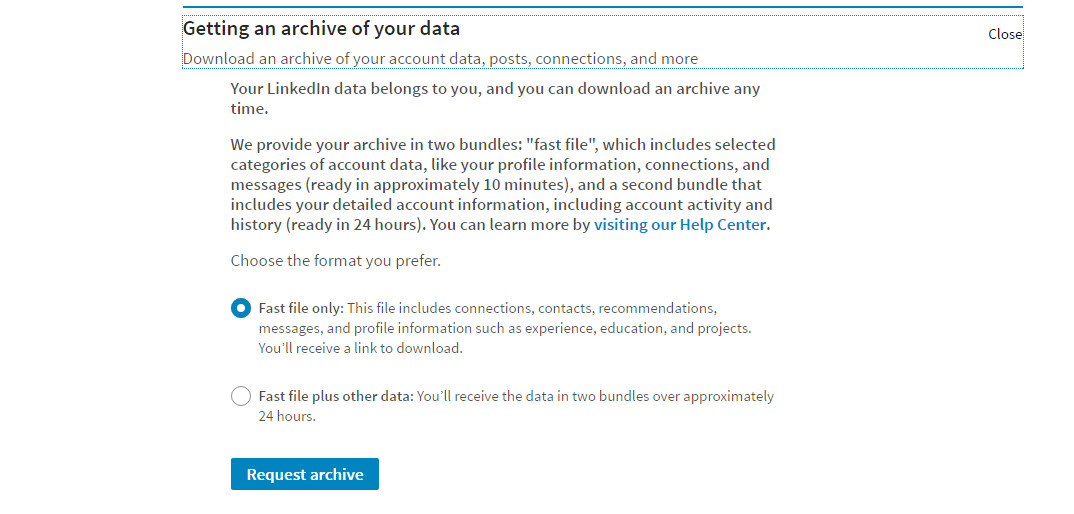The width and height of the screenshot is (1074, 514).
Task: Click the "You'll receive a link to download." text
Action: (x=360, y=347)
